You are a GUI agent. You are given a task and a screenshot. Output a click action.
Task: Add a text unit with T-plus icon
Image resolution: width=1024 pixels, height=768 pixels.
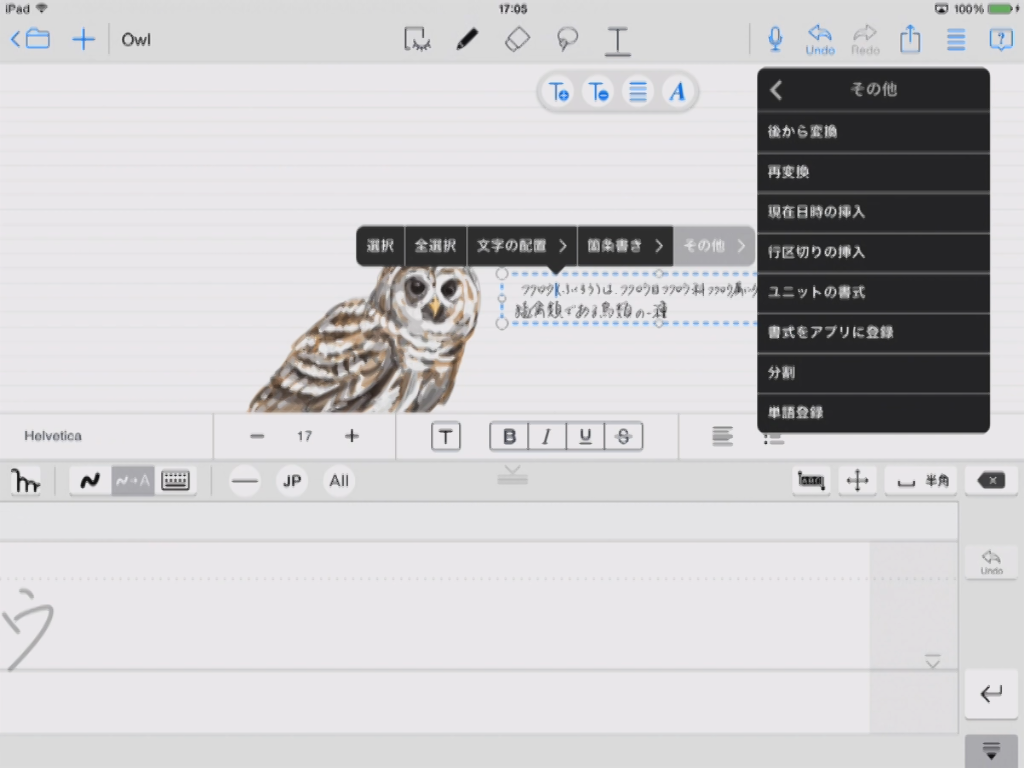click(559, 92)
